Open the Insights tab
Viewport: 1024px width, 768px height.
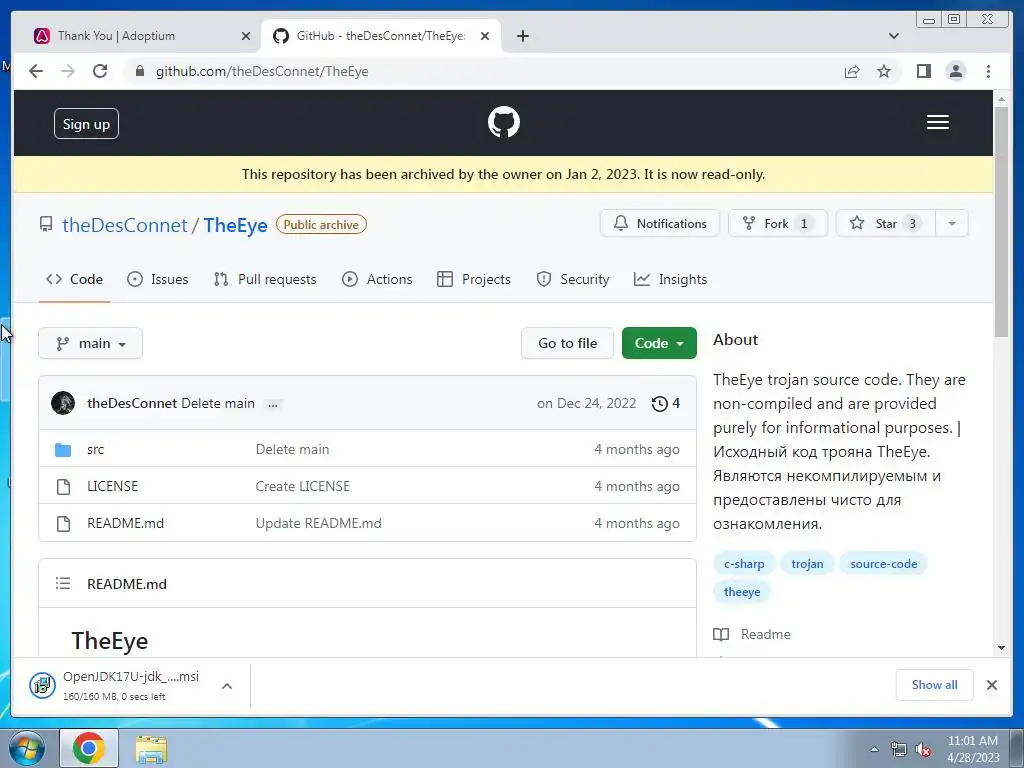click(670, 280)
